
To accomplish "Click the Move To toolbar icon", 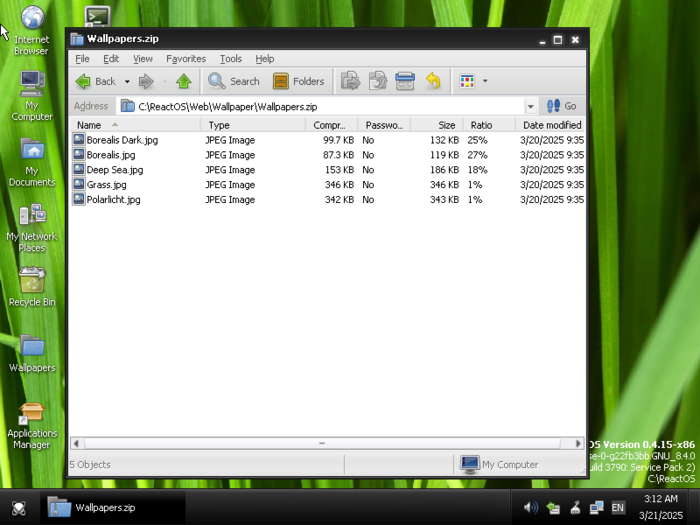I will pos(350,81).
